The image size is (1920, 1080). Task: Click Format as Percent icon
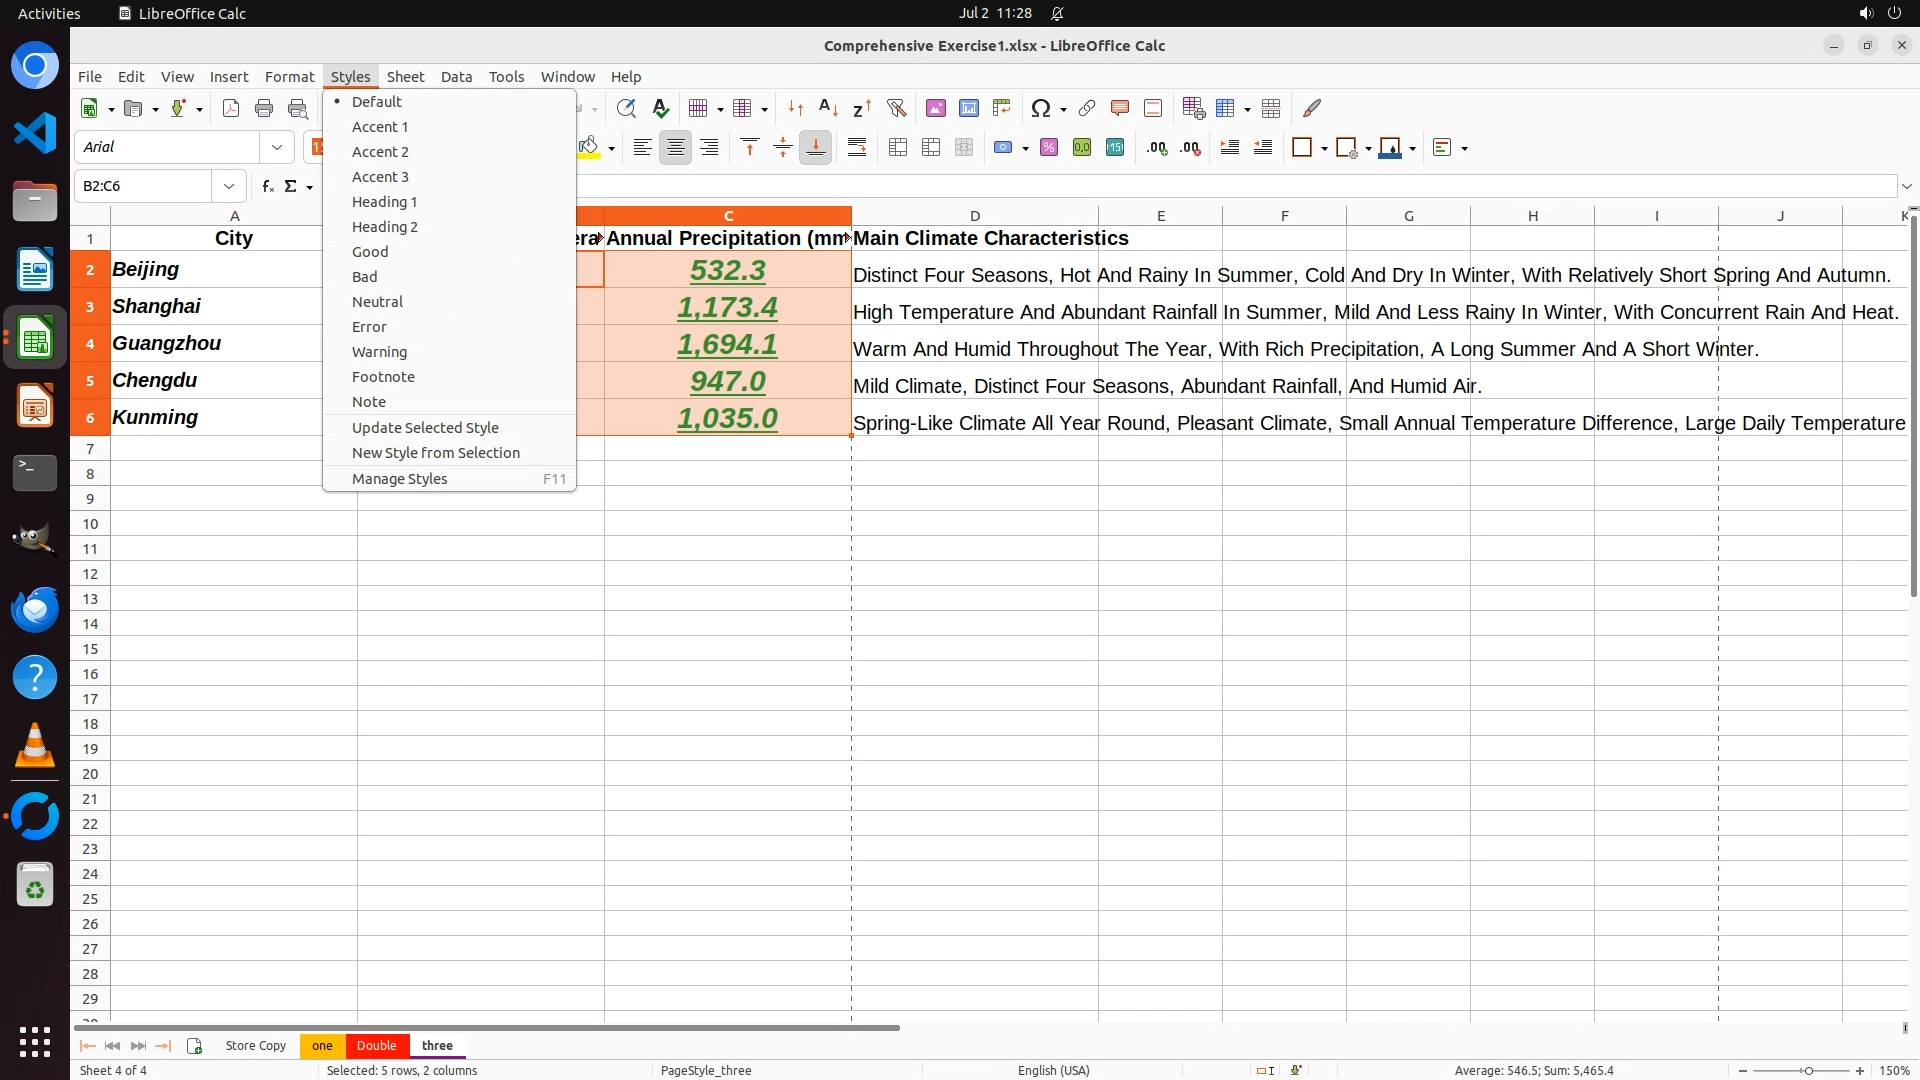click(1049, 148)
